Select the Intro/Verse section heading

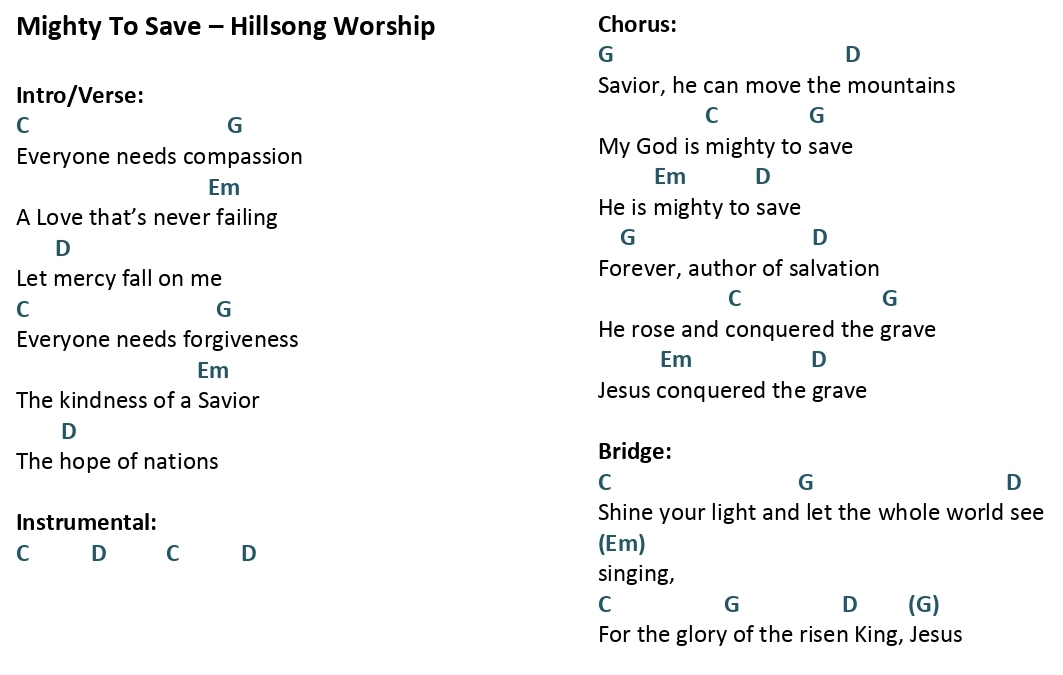point(80,96)
